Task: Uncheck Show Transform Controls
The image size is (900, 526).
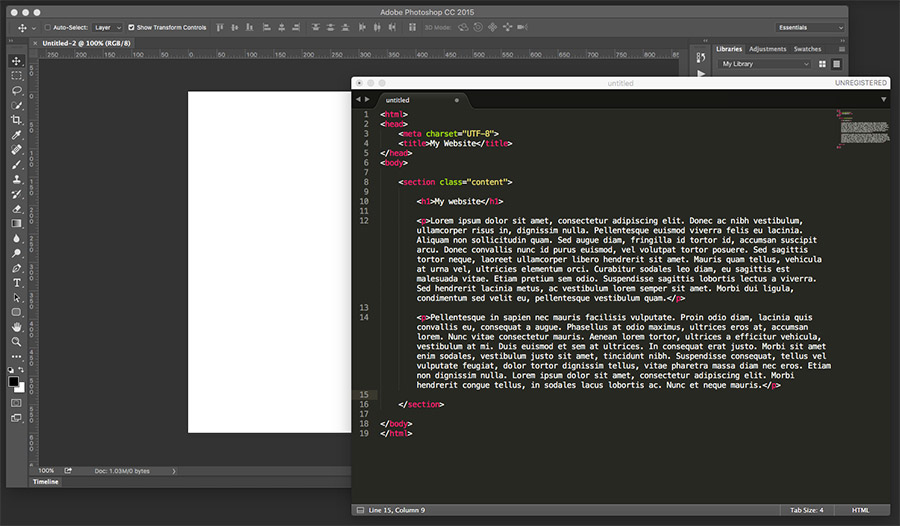Action: [x=132, y=28]
